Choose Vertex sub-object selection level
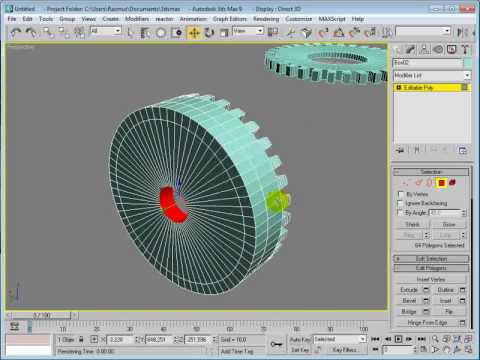The height and width of the screenshot is (360, 480). tap(406, 182)
